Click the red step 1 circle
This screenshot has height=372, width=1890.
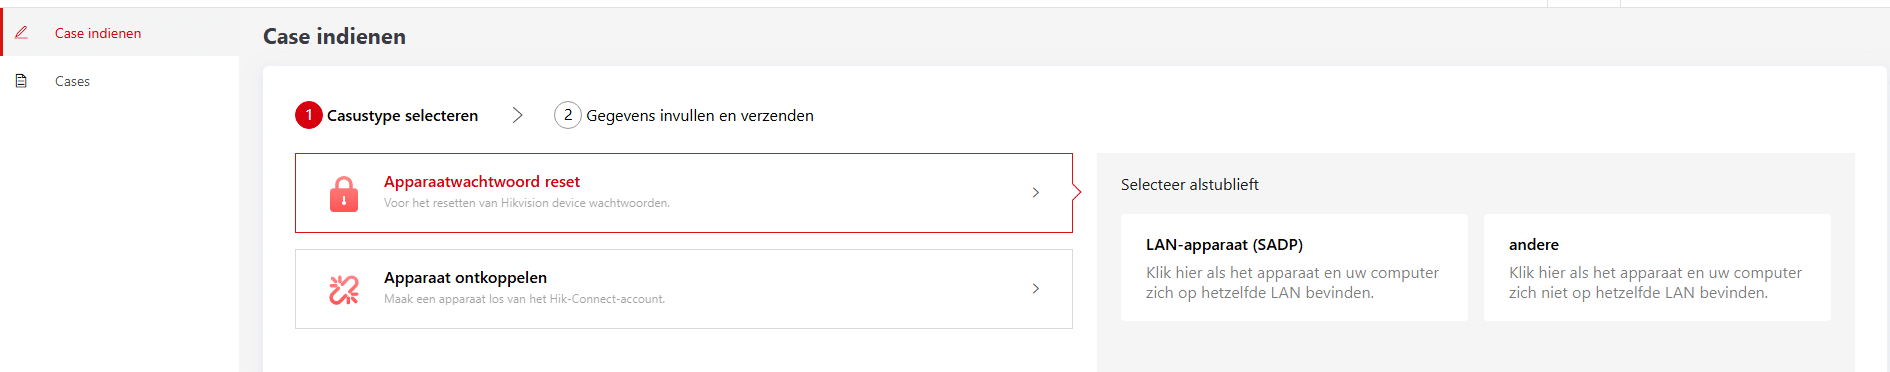[x=309, y=115]
